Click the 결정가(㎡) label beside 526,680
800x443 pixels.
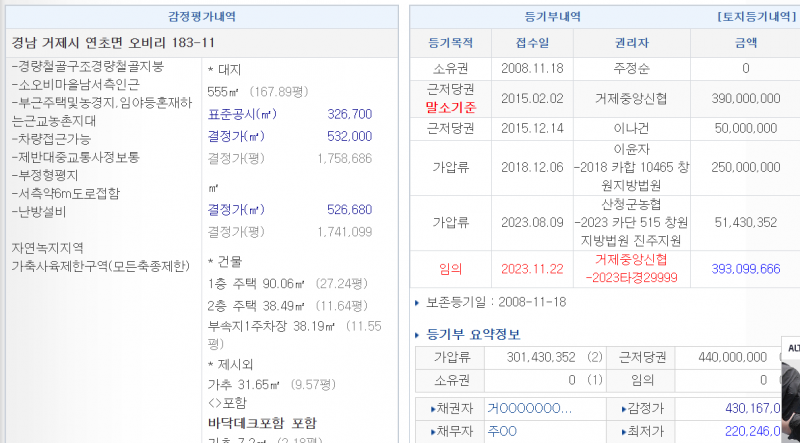click(235, 209)
